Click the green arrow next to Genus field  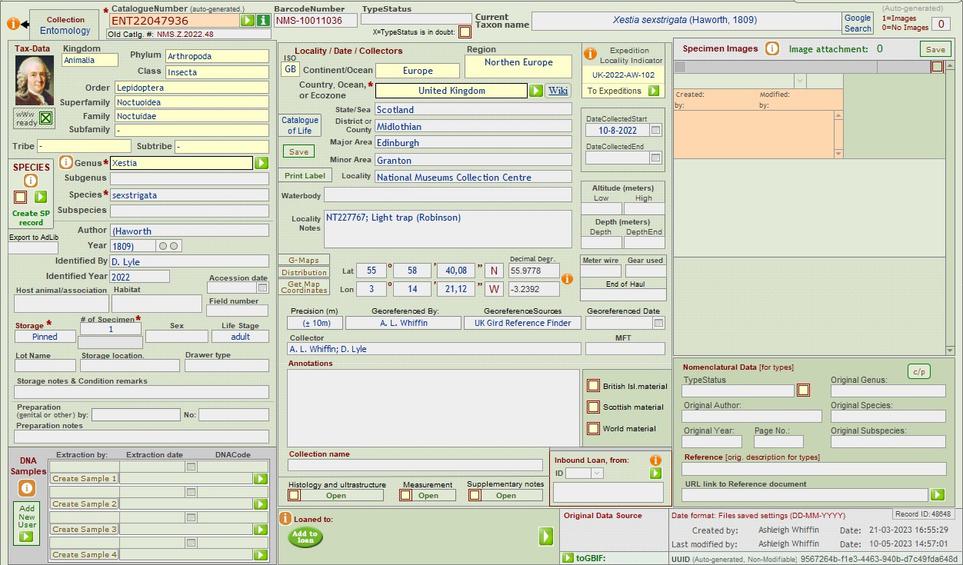[261, 163]
